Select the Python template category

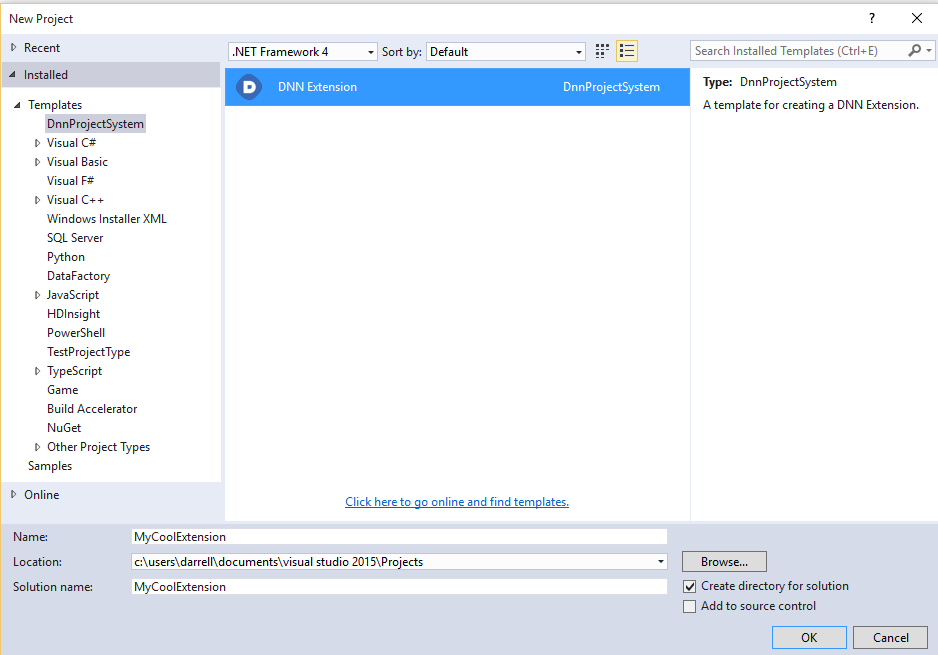pos(65,256)
